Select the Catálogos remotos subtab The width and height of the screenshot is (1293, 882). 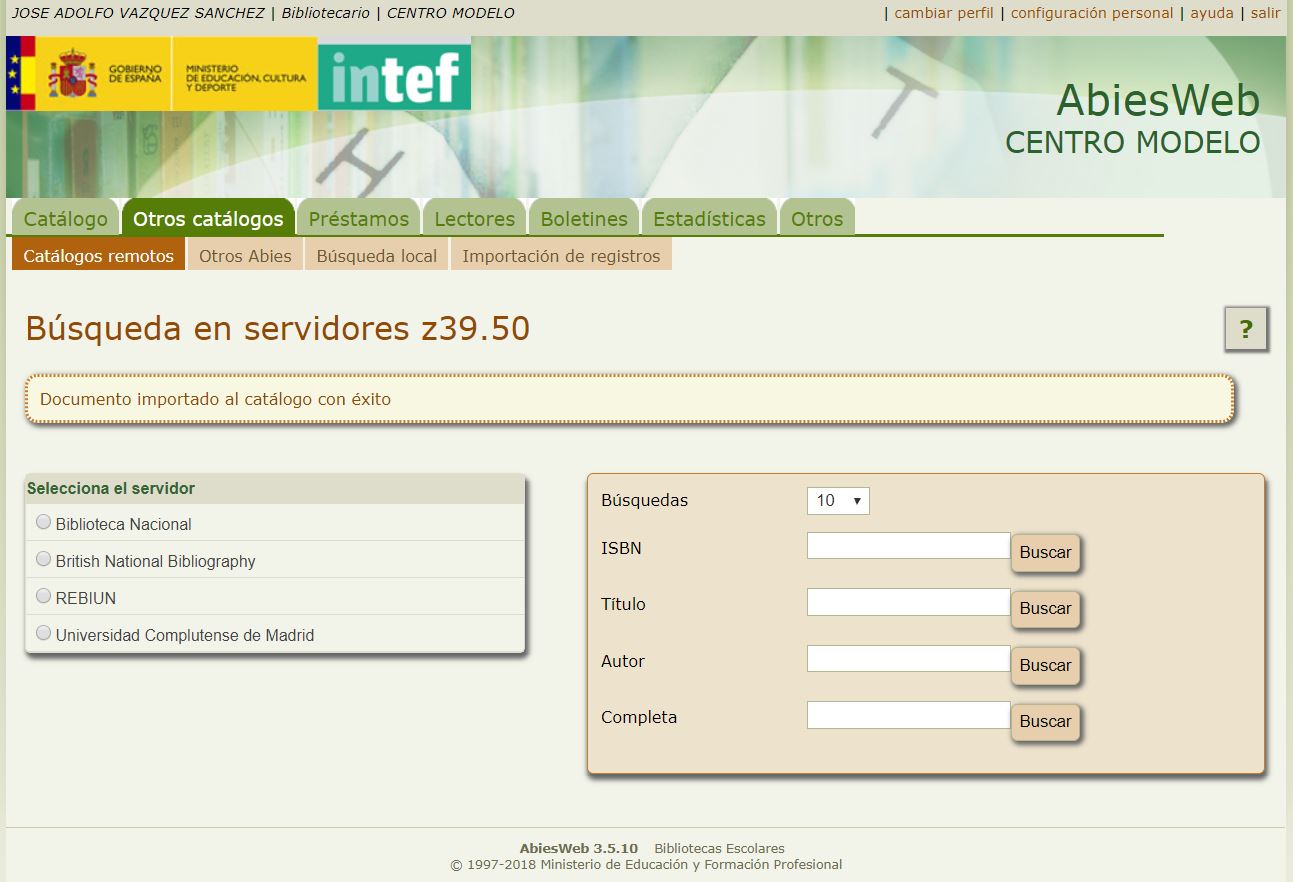(99, 256)
